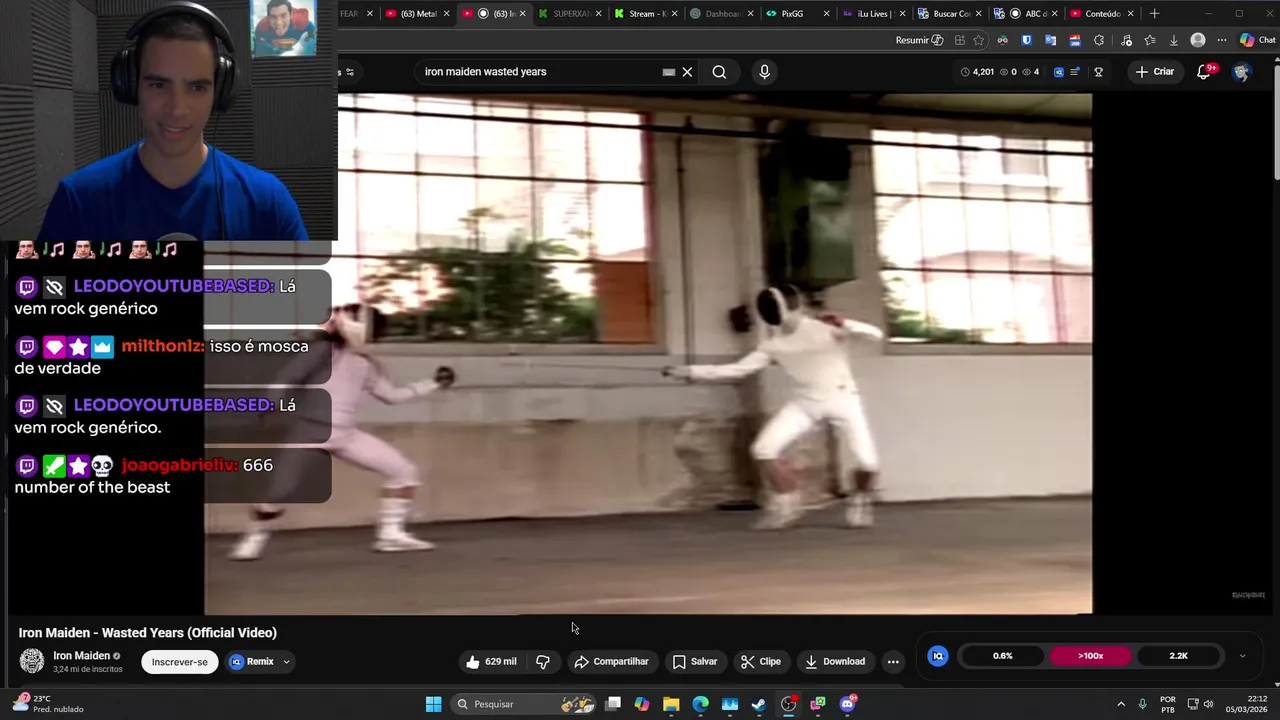Close the PixGG tab
The image size is (1280, 720).
826,14
